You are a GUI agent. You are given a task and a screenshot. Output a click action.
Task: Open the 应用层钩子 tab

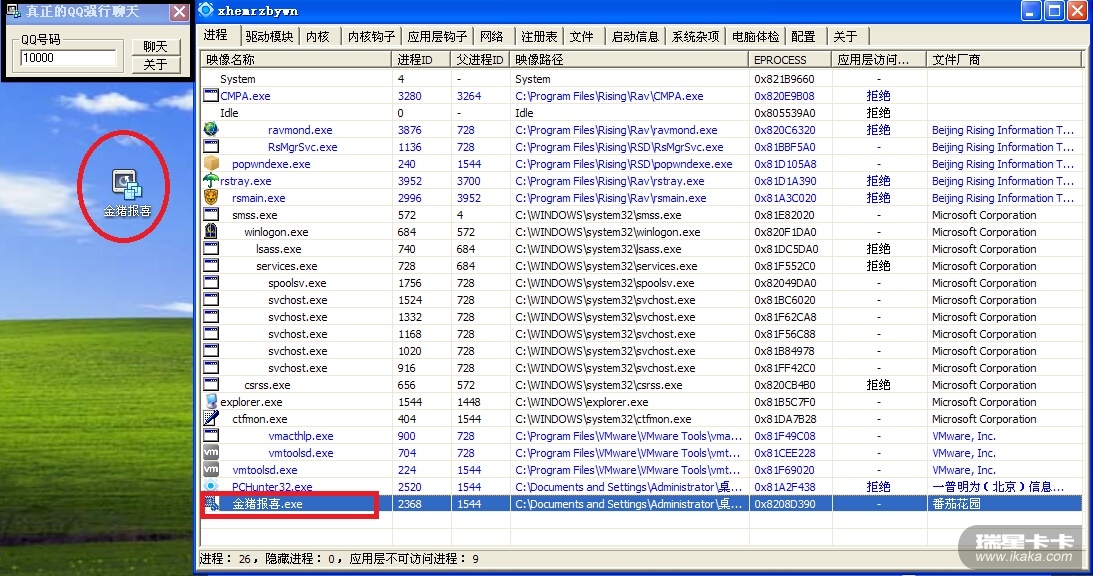point(437,36)
